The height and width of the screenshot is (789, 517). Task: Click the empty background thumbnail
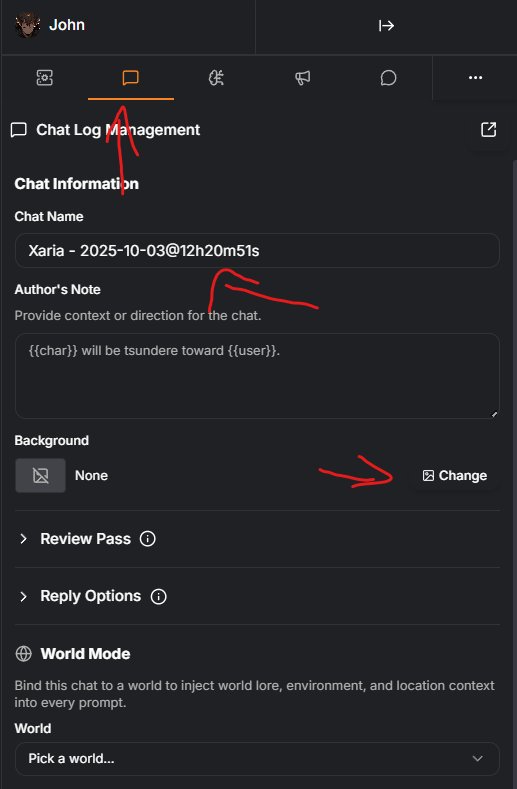[x=40, y=476]
